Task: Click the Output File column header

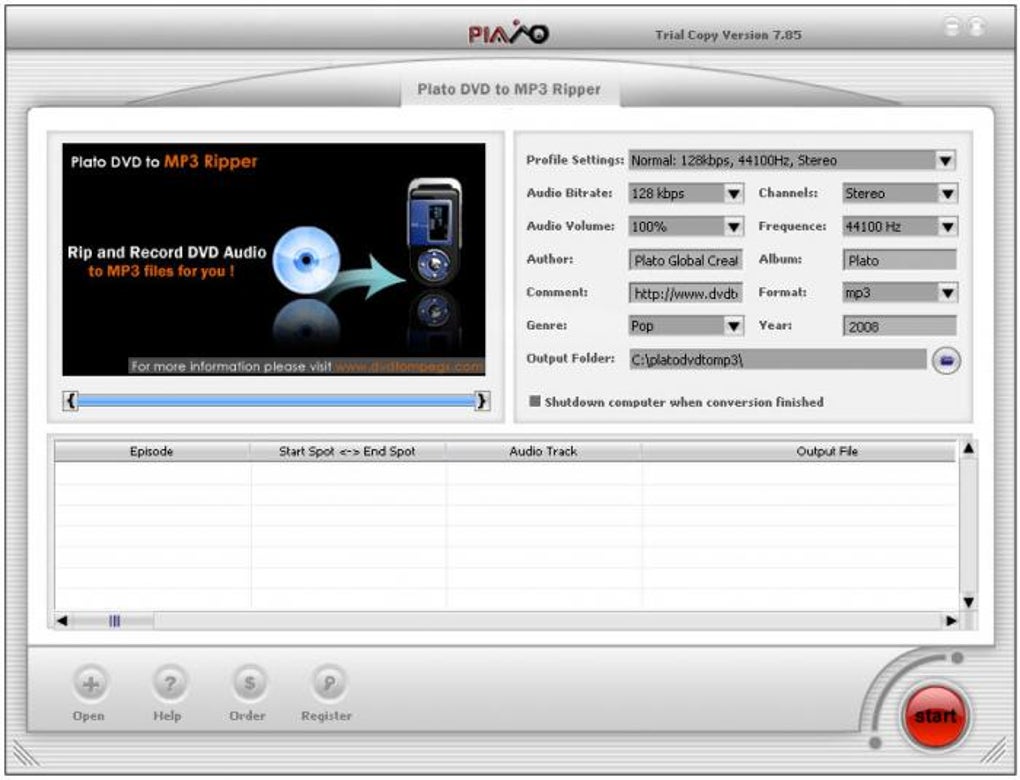Action: [799, 451]
